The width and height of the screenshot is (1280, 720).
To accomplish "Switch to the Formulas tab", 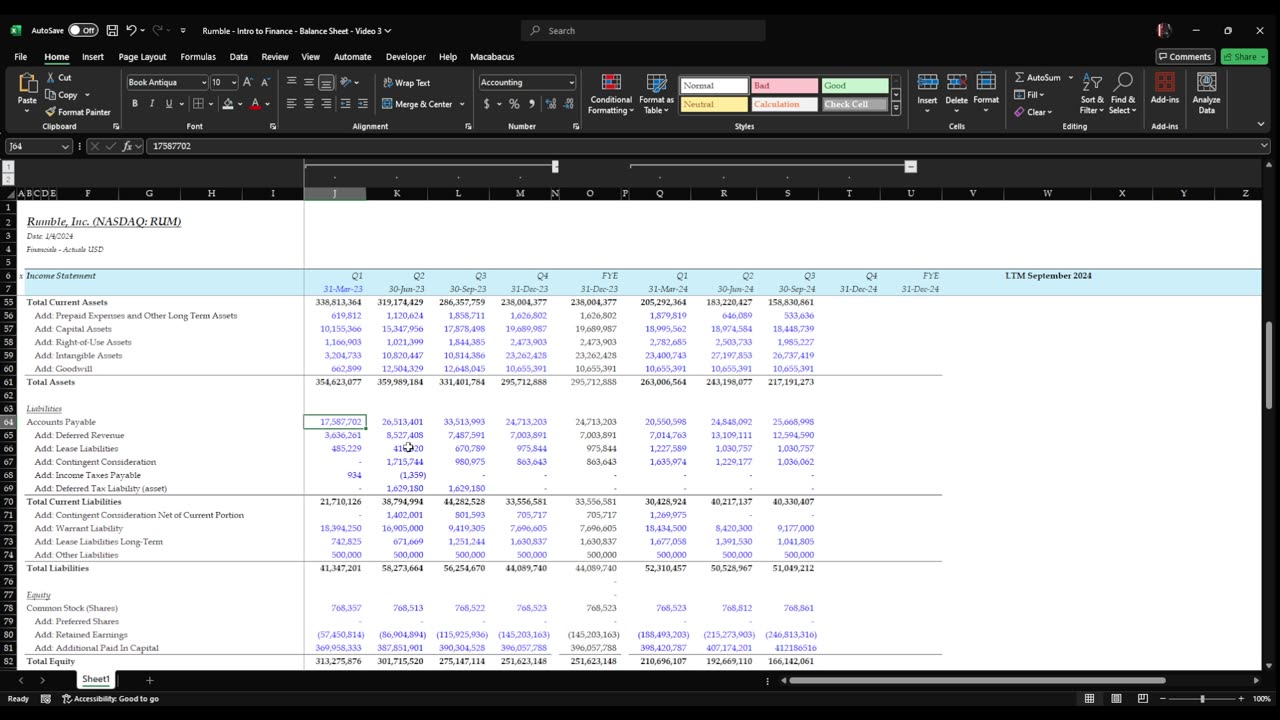I will point(198,57).
